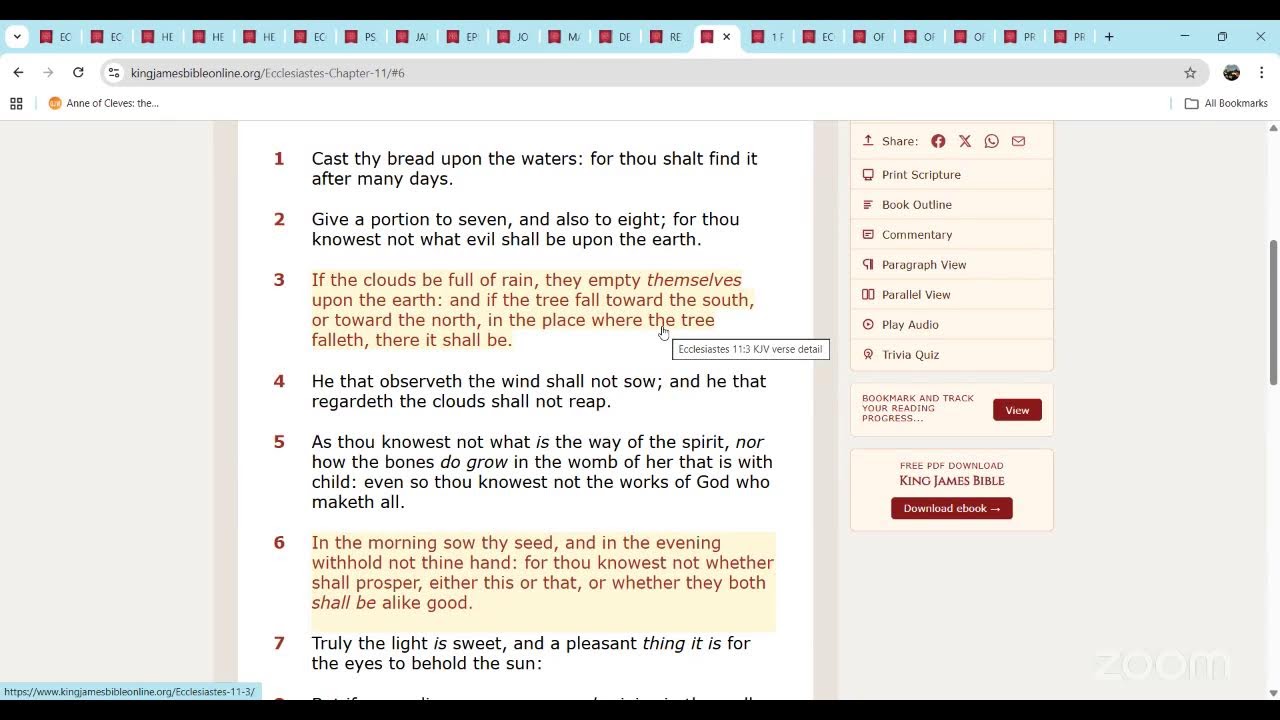Image resolution: width=1280 pixels, height=720 pixels.
Task: Go forward in browser history
Action: click(48, 73)
